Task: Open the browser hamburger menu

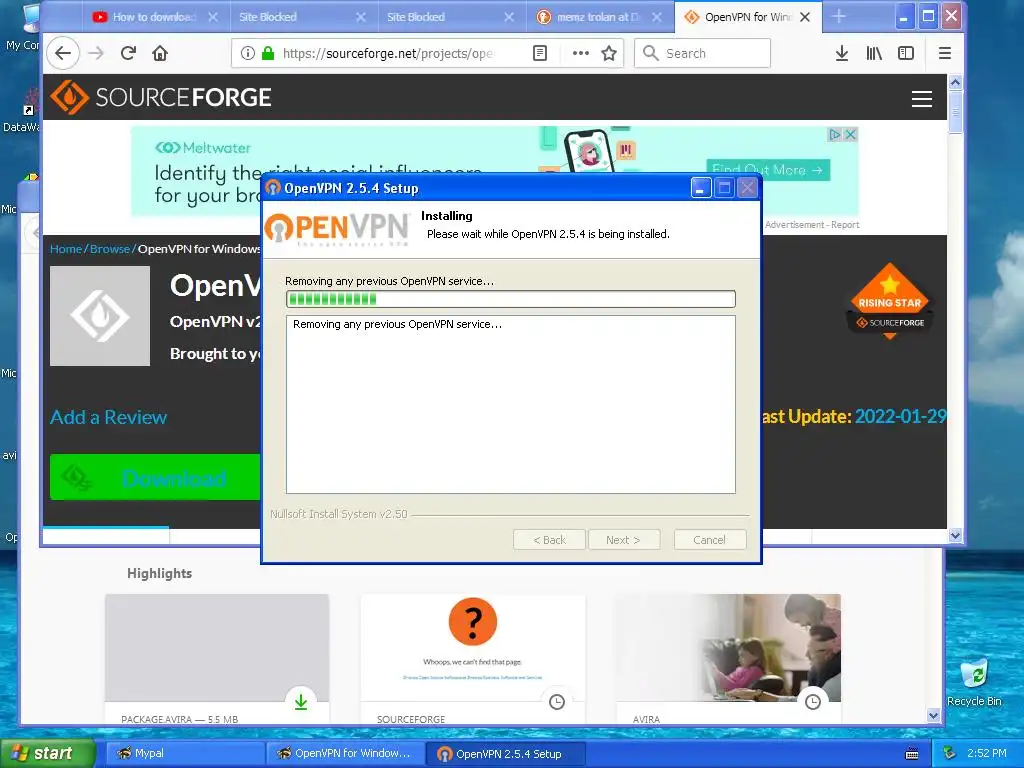Action: click(944, 53)
